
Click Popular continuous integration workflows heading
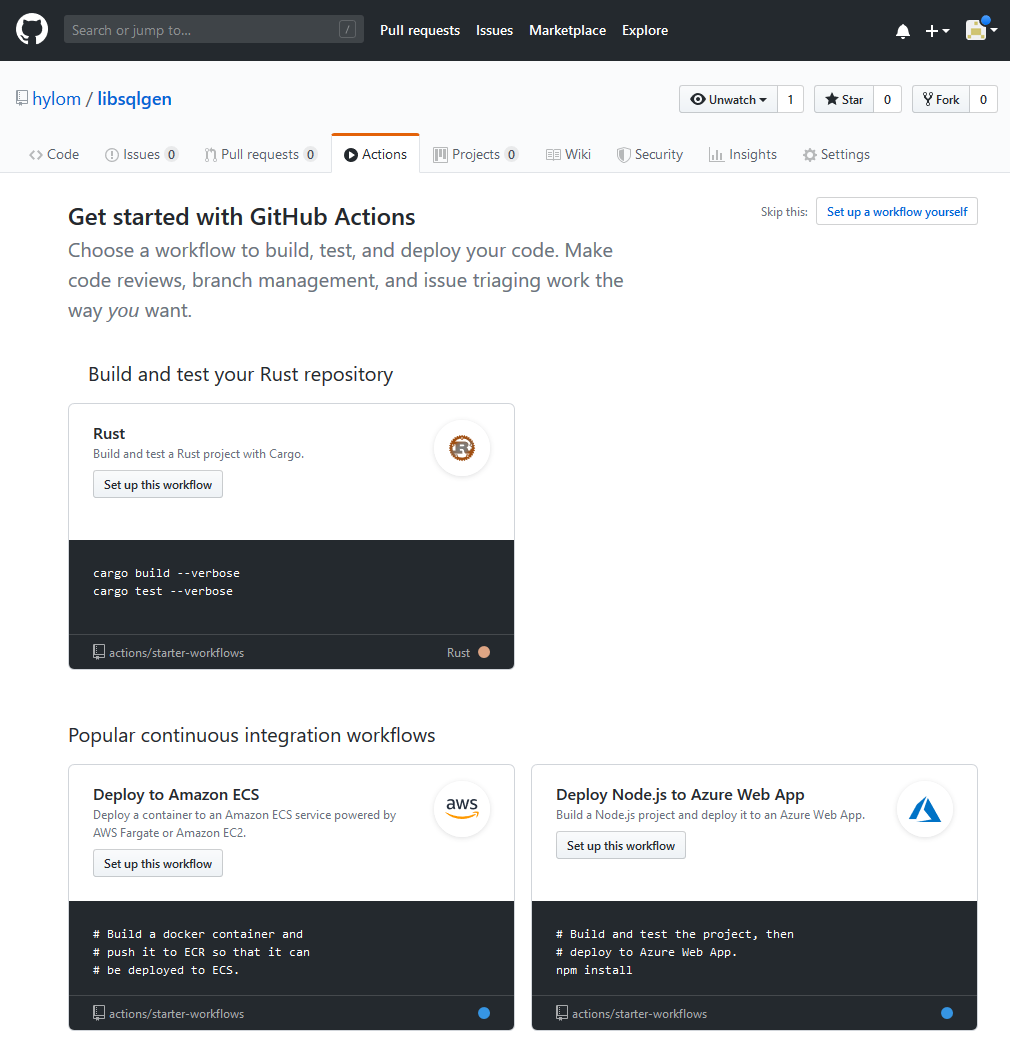pyautogui.click(x=252, y=735)
